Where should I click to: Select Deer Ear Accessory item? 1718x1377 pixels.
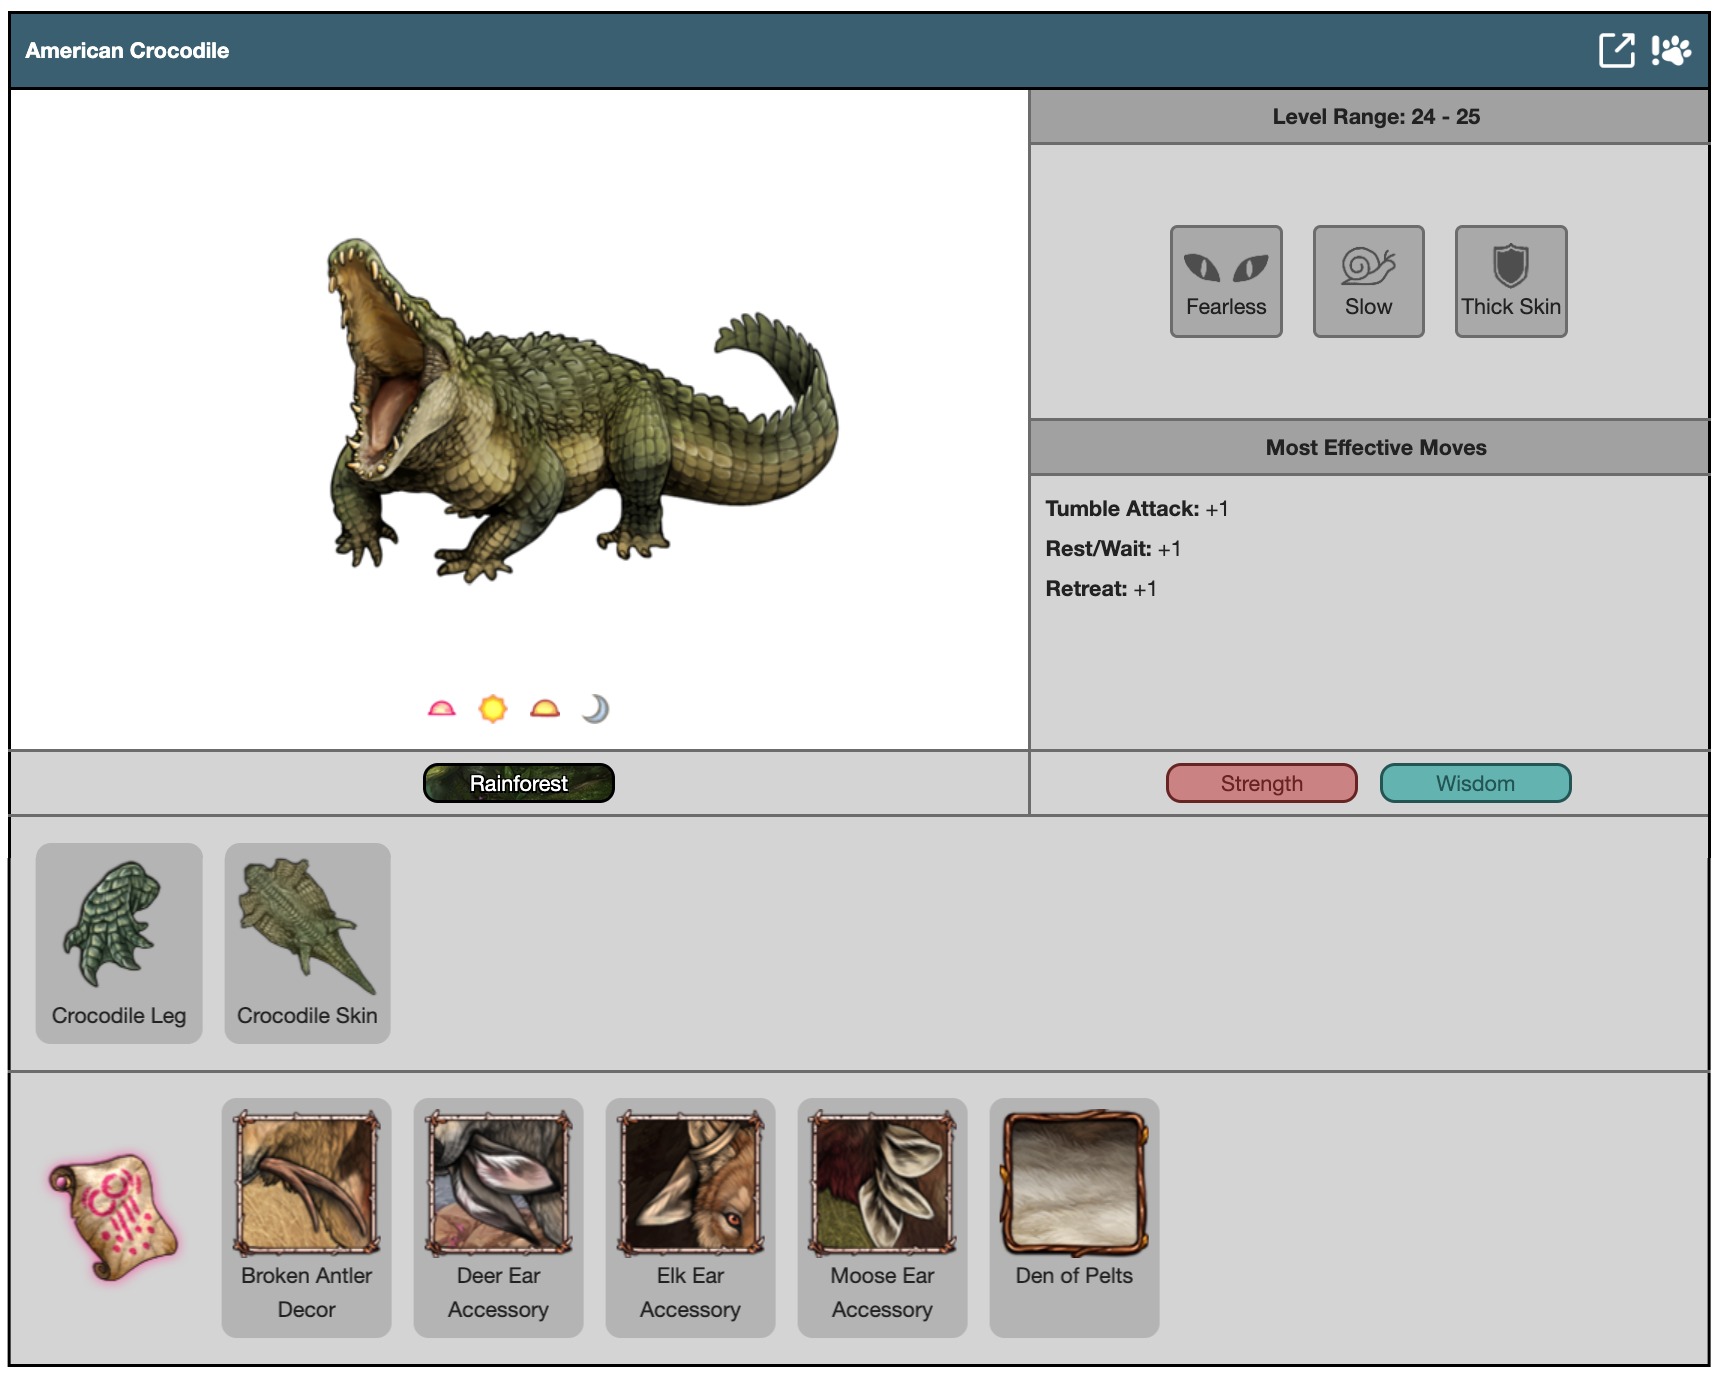coord(498,1217)
